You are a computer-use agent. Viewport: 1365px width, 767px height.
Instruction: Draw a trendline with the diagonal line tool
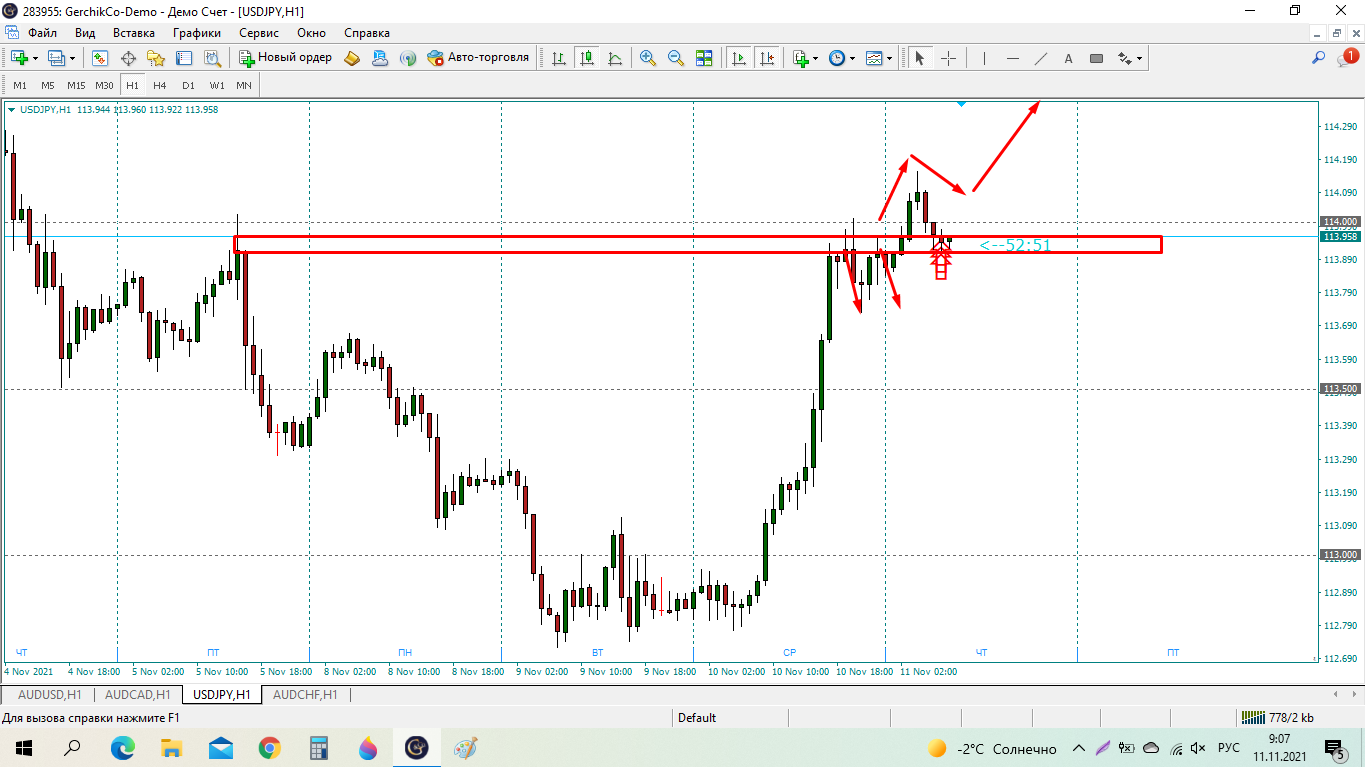tap(1040, 58)
